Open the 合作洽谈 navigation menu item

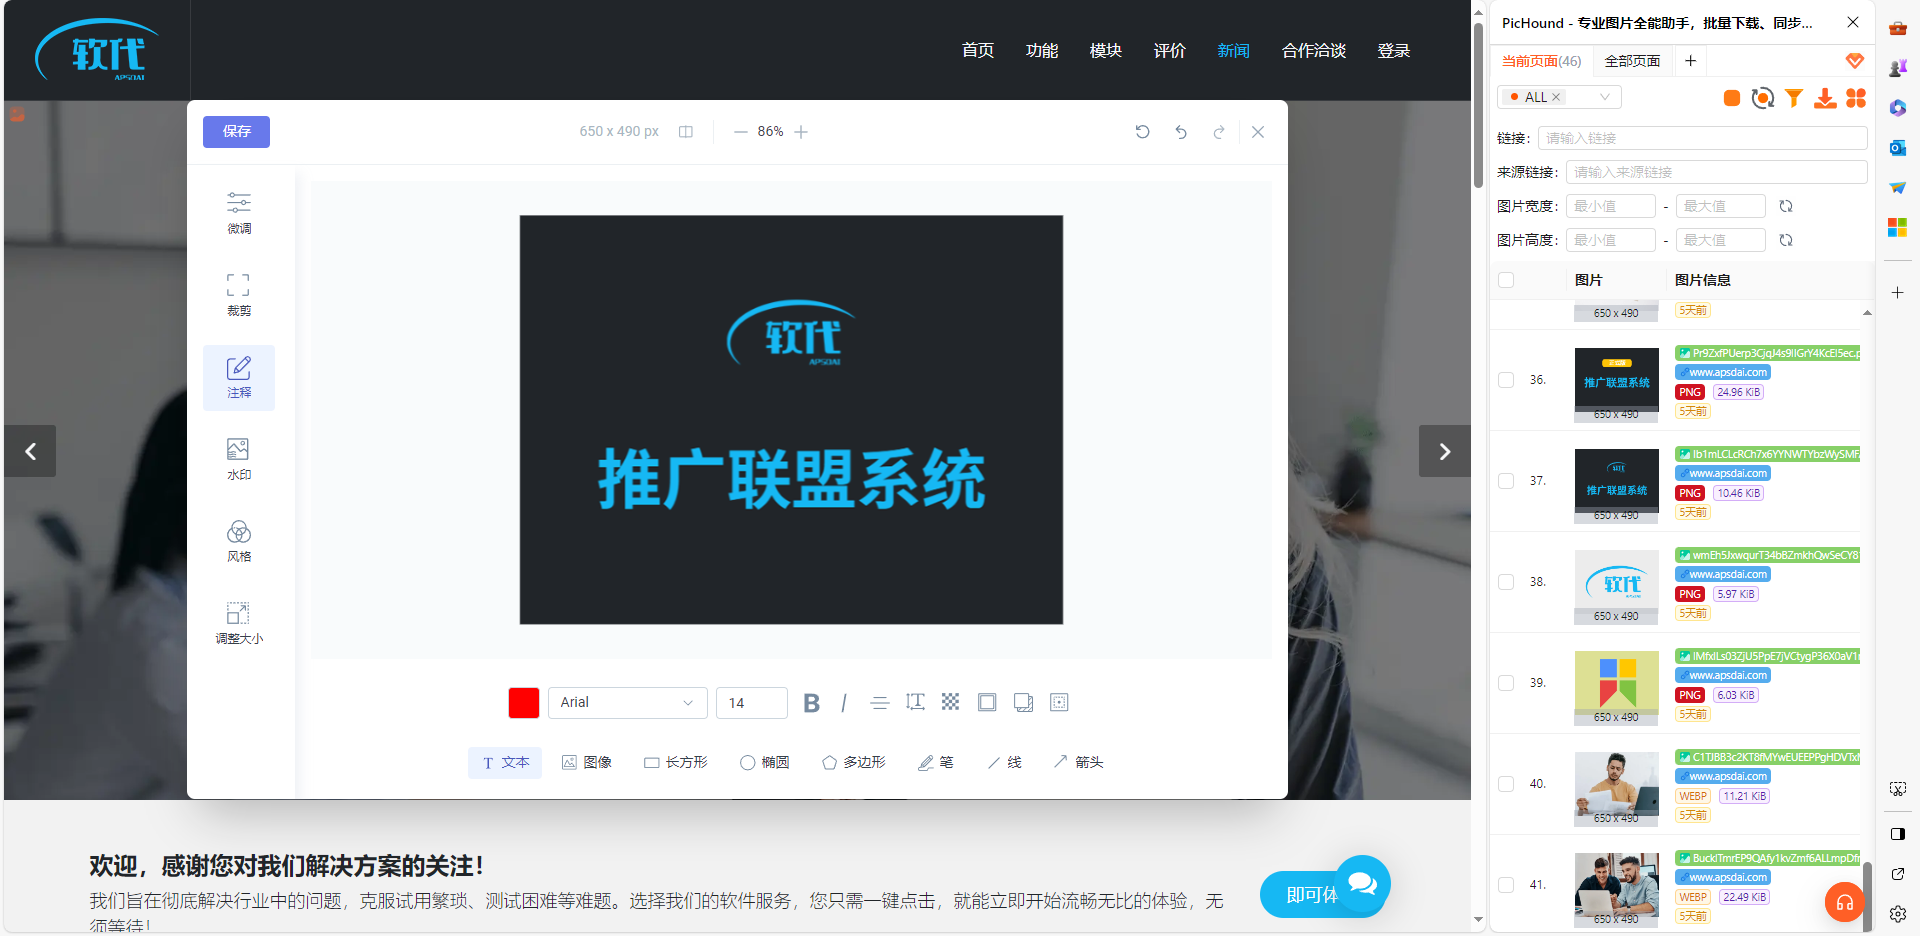click(x=1313, y=51)
